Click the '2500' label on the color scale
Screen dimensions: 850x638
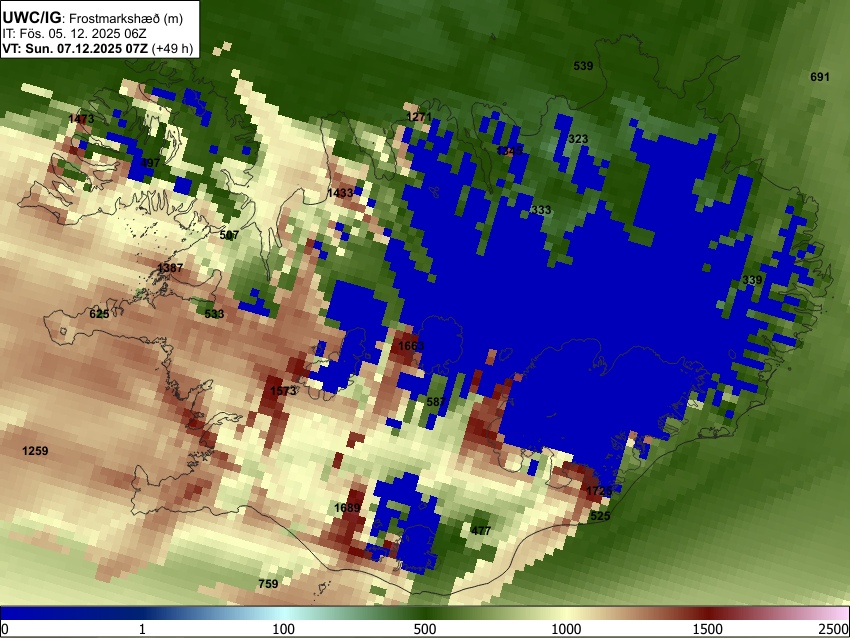pyautogui.click(x=834, y=629)
